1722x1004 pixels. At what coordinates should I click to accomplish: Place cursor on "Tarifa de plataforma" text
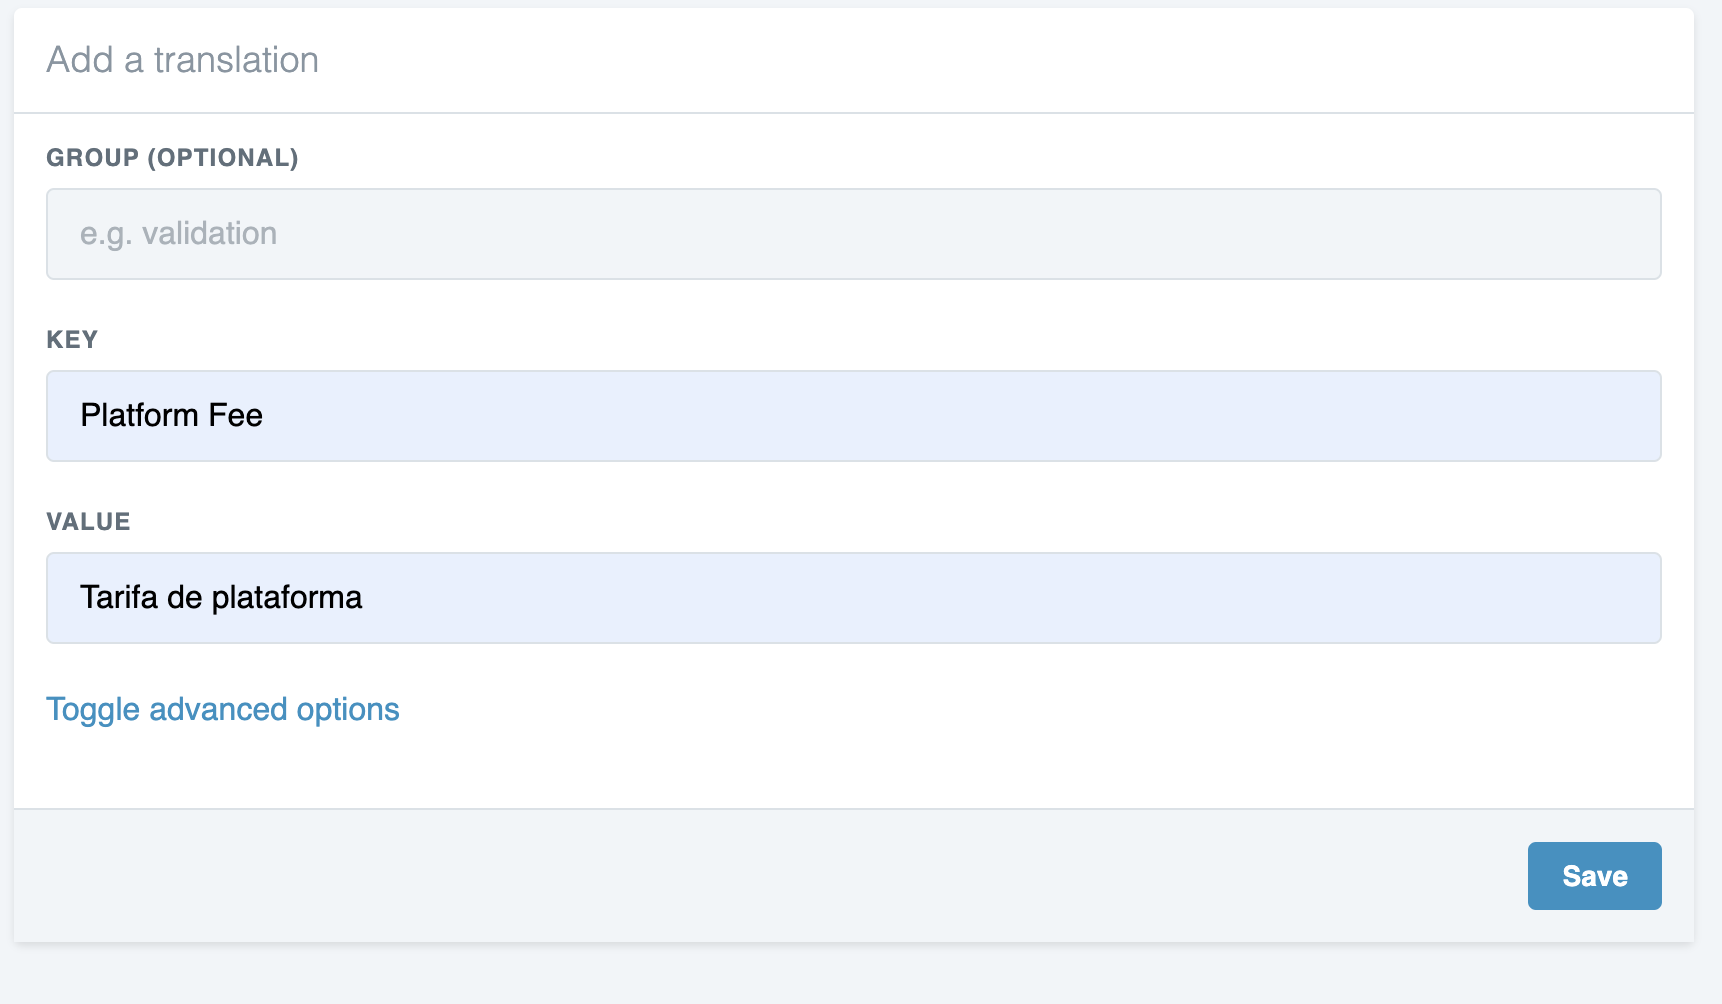[x=221, y=598]
